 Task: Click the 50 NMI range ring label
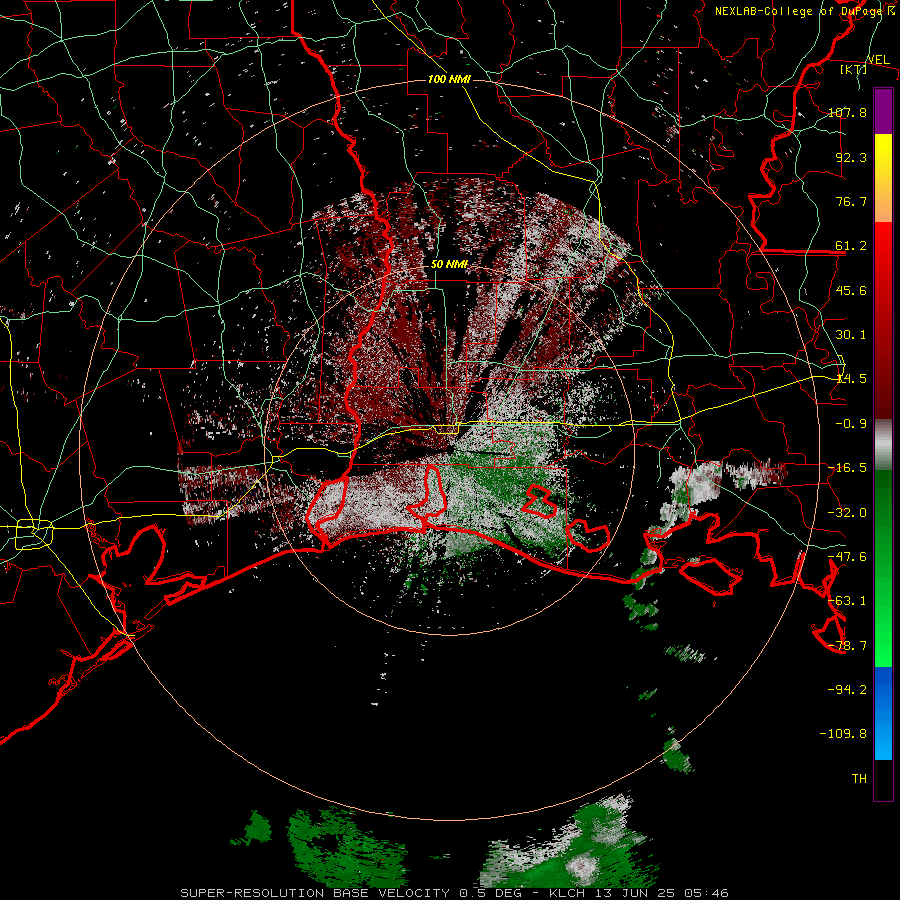click(x=449, y=264)
